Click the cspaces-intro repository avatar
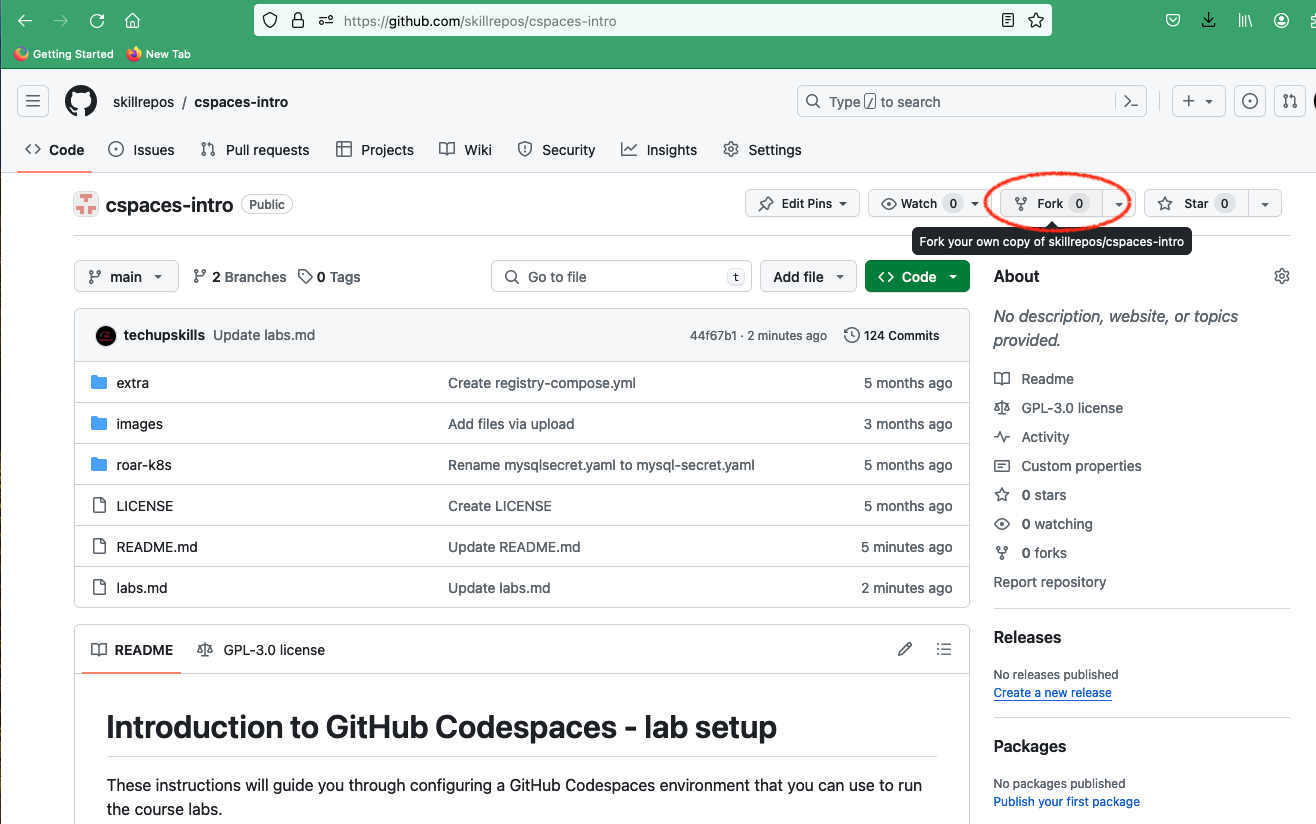The height and width of the screenshot is (824, 1316). (x=86, y=204)
